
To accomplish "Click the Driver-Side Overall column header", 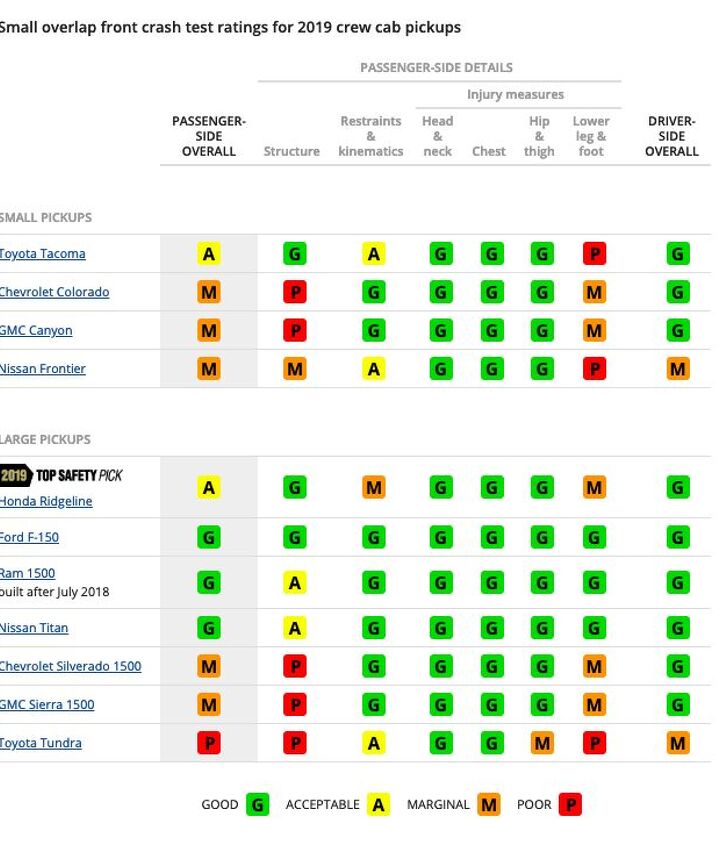I will (672, 137).
